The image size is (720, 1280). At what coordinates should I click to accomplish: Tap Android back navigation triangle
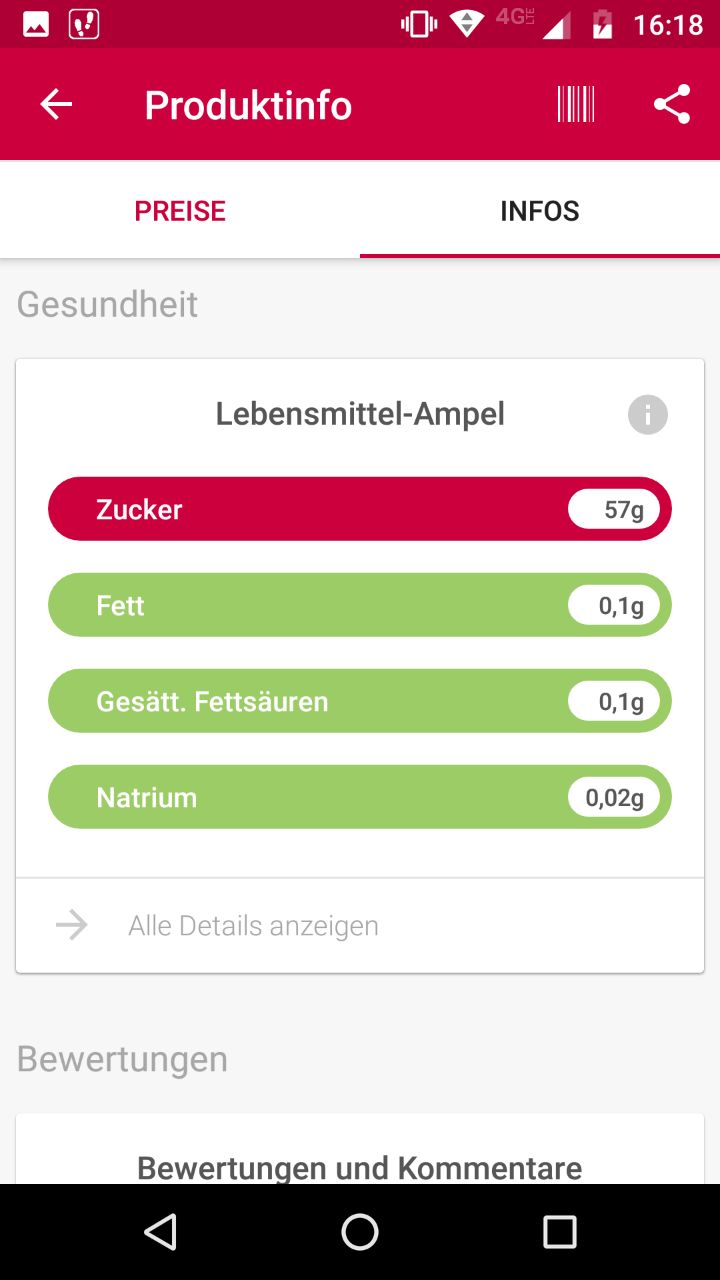coord(160,1232)
